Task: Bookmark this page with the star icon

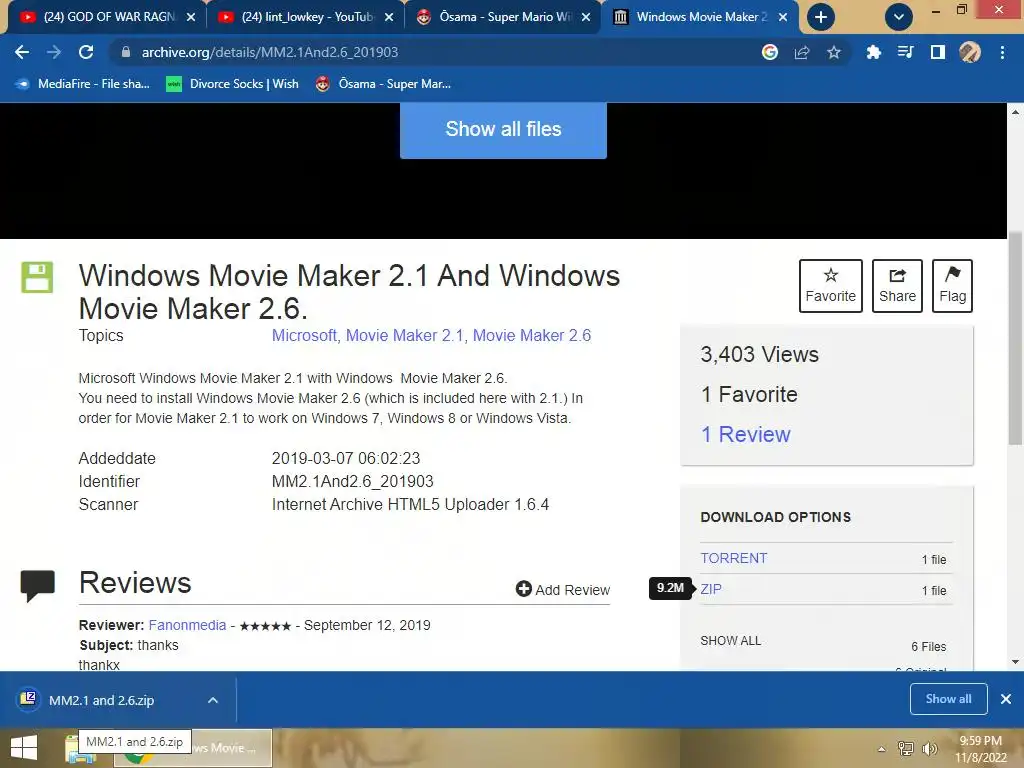Action: tap(834, 52)
